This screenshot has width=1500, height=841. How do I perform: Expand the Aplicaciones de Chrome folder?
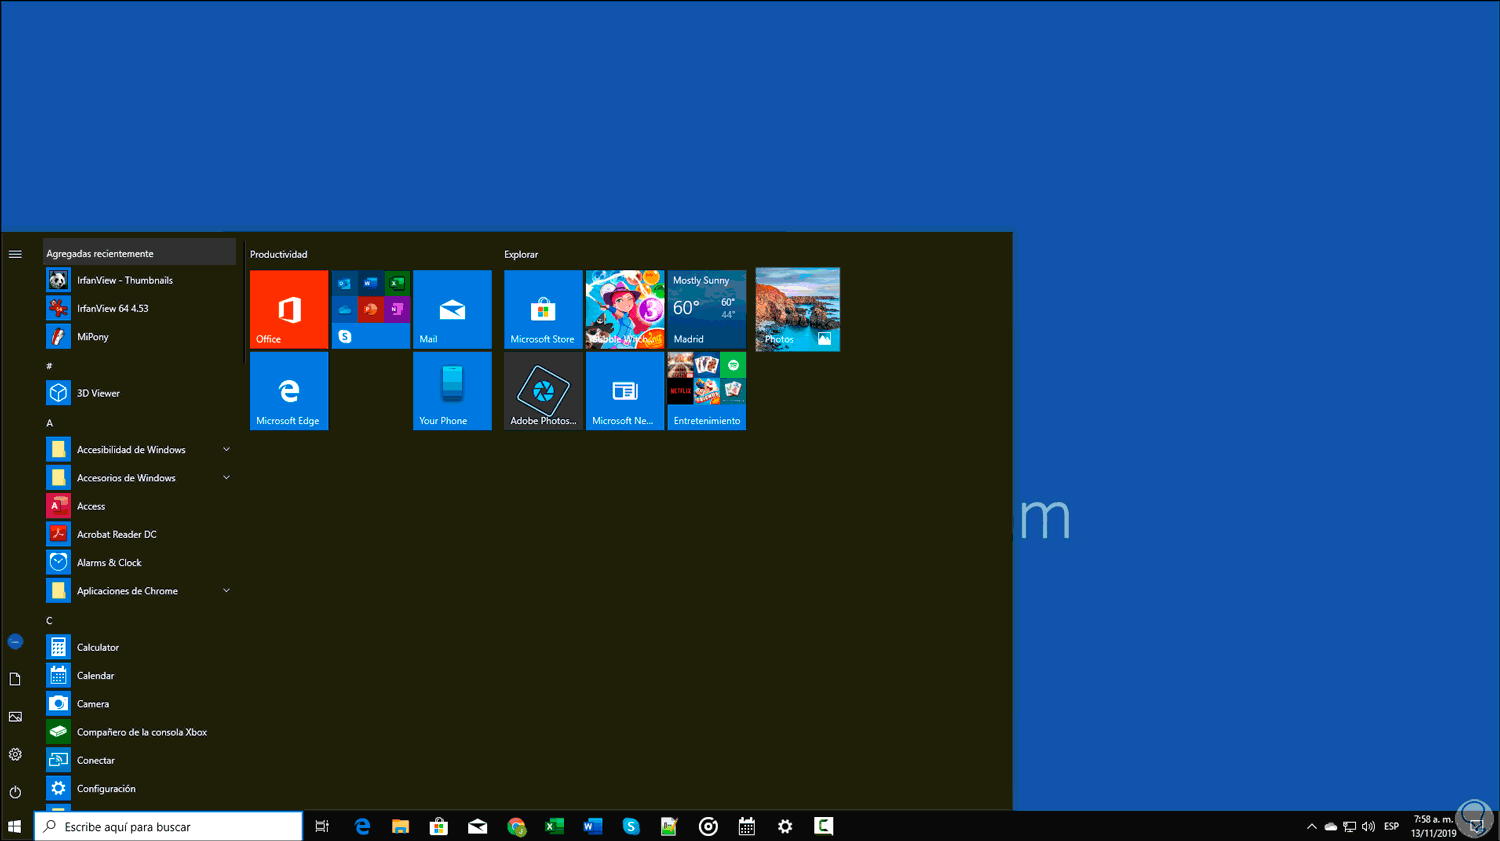coord(140,591)
